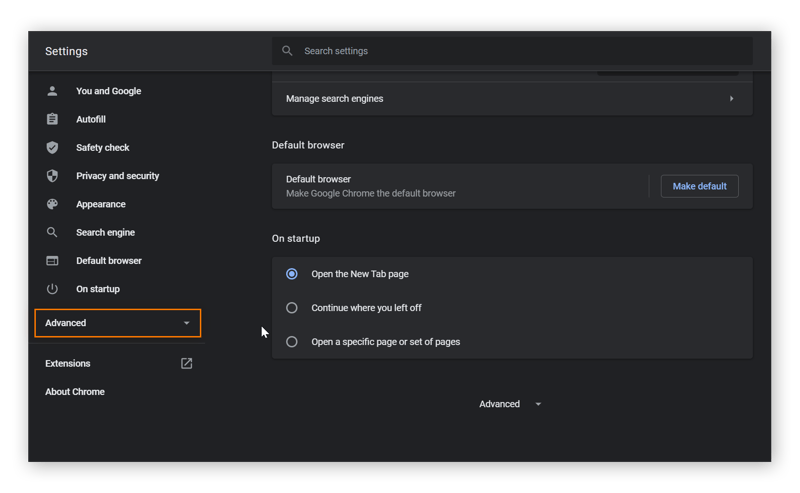Click the Appearance palette icon

coord(52,204)
